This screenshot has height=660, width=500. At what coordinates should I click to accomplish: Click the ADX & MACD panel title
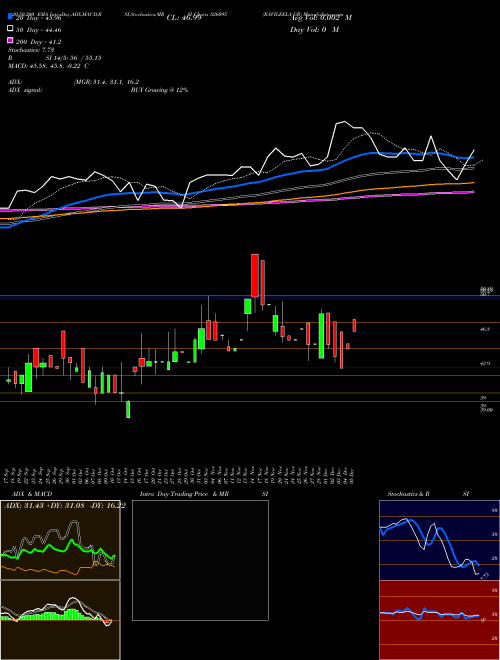click(32, 494)
